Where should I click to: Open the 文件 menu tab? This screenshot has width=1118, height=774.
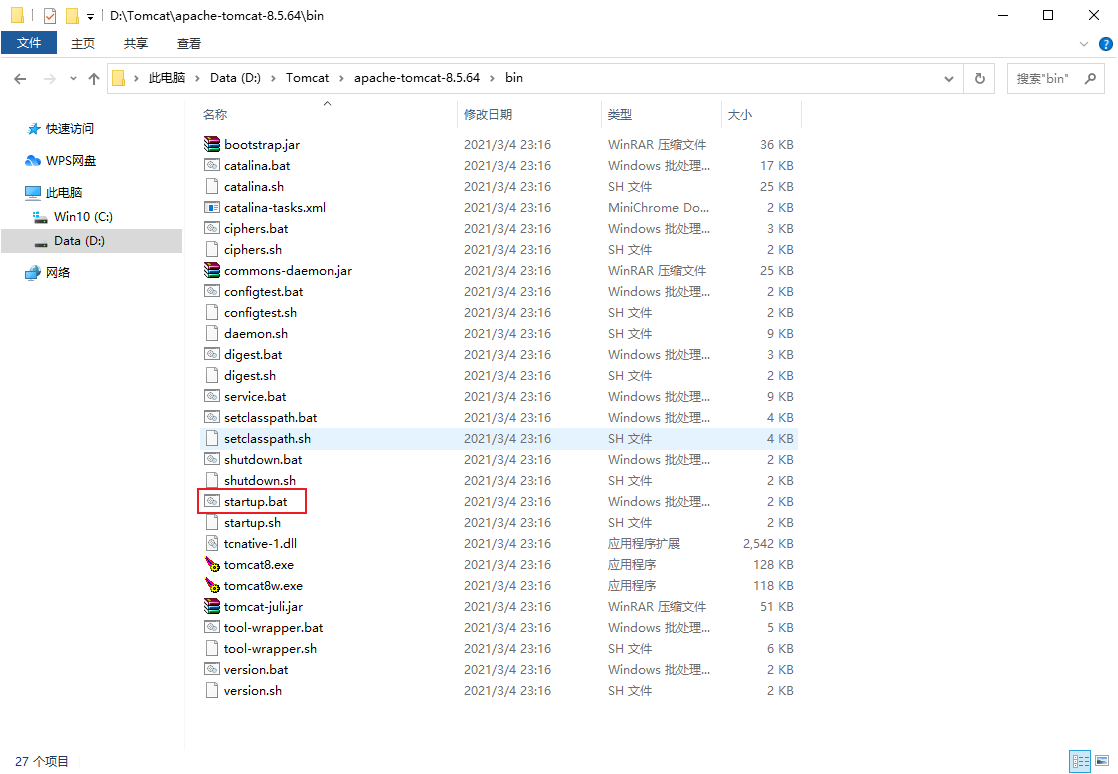tap(29, 43)
